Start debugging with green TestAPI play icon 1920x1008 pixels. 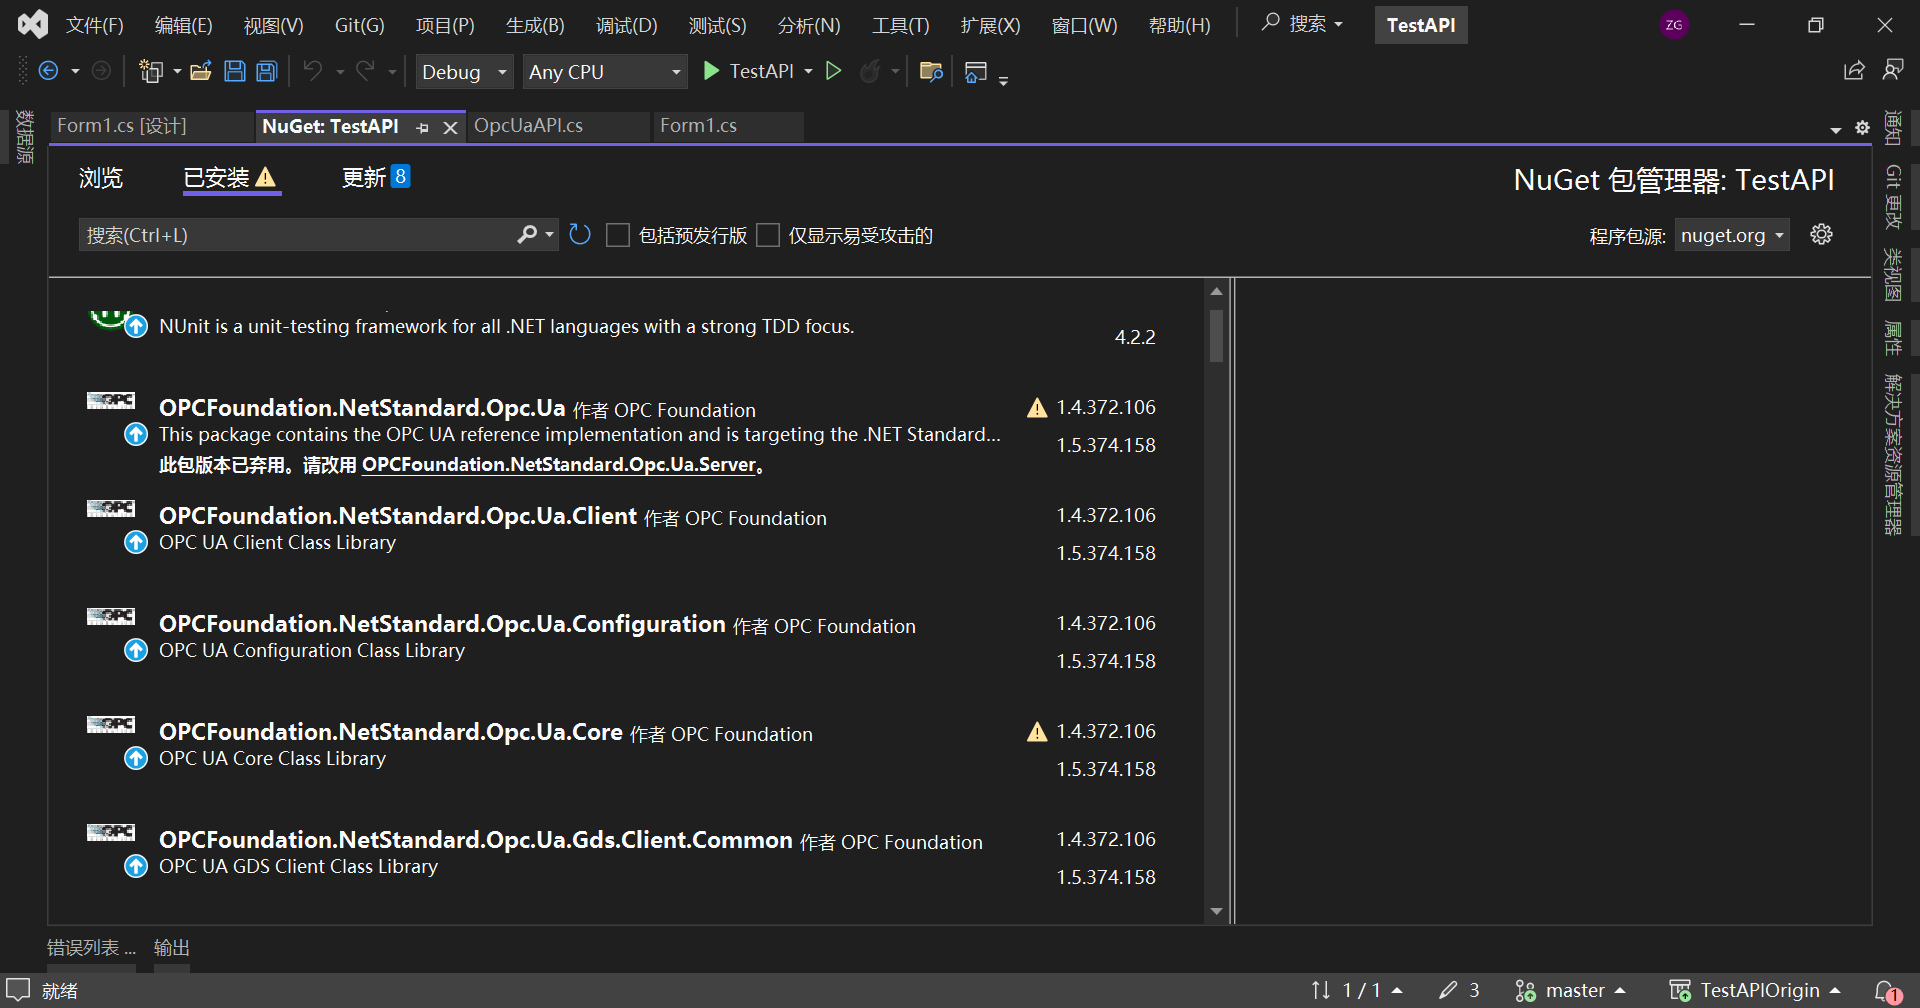coord(711,71)
